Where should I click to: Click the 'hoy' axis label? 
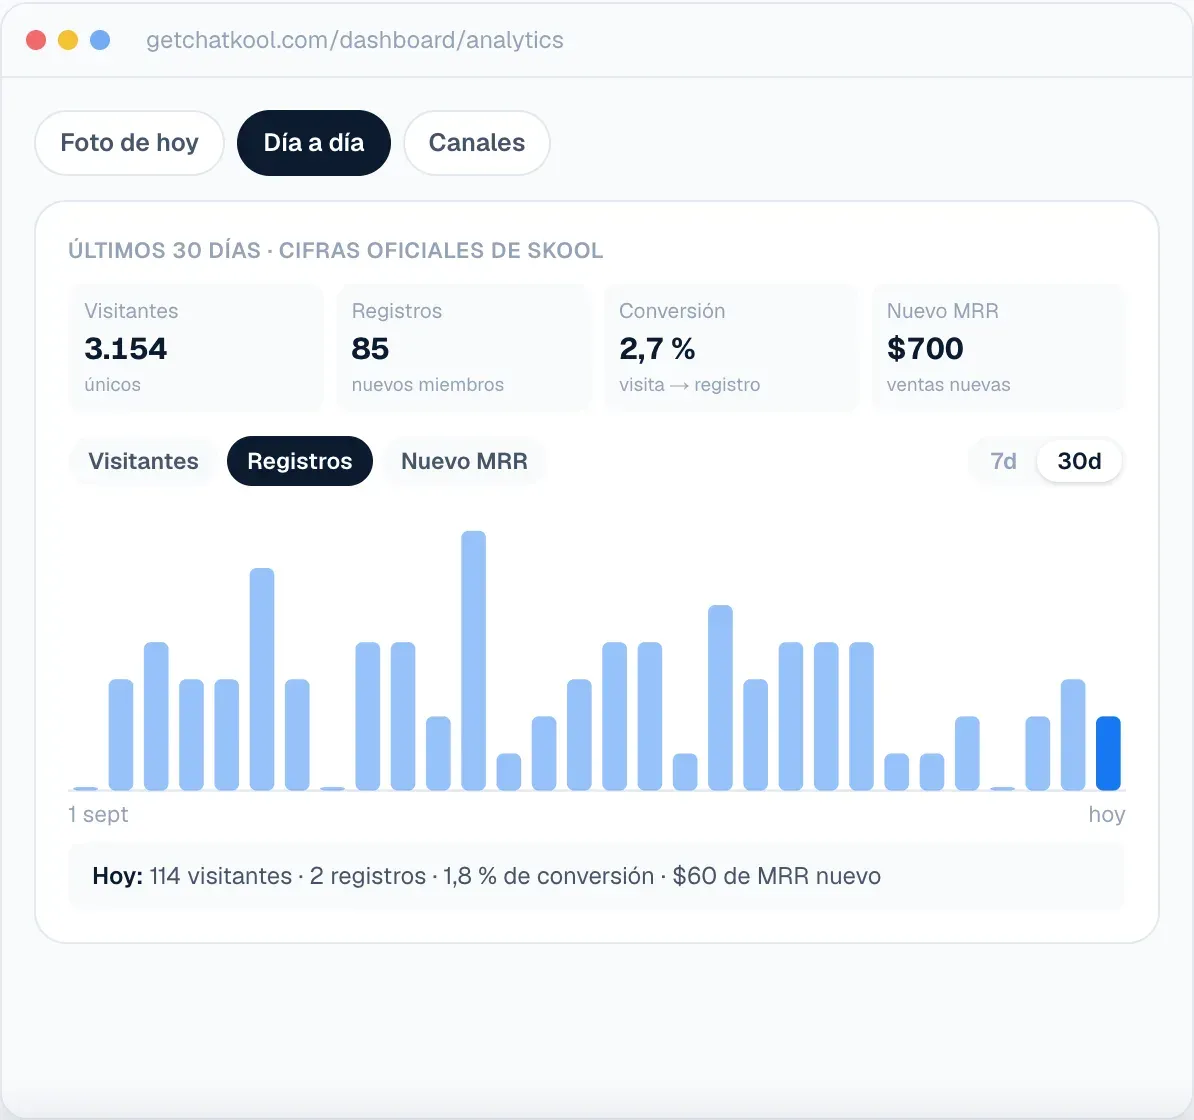(1106, 815)
